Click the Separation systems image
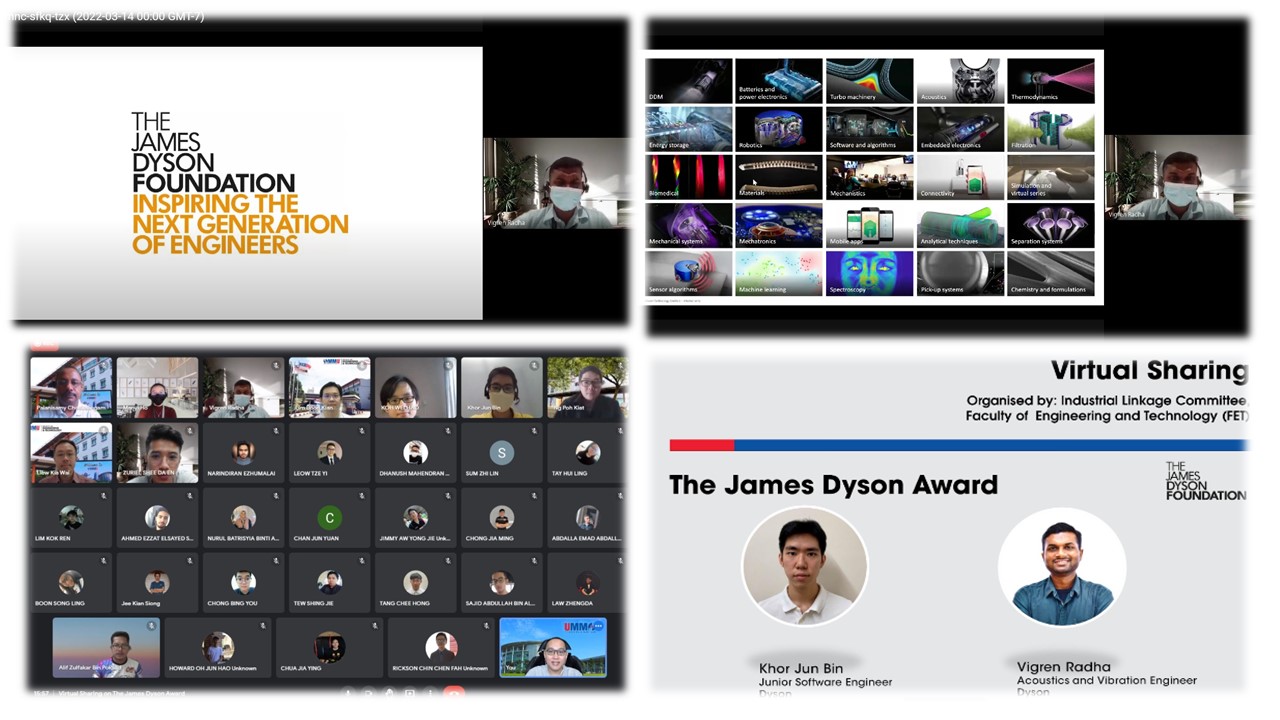 [1051, 225]
